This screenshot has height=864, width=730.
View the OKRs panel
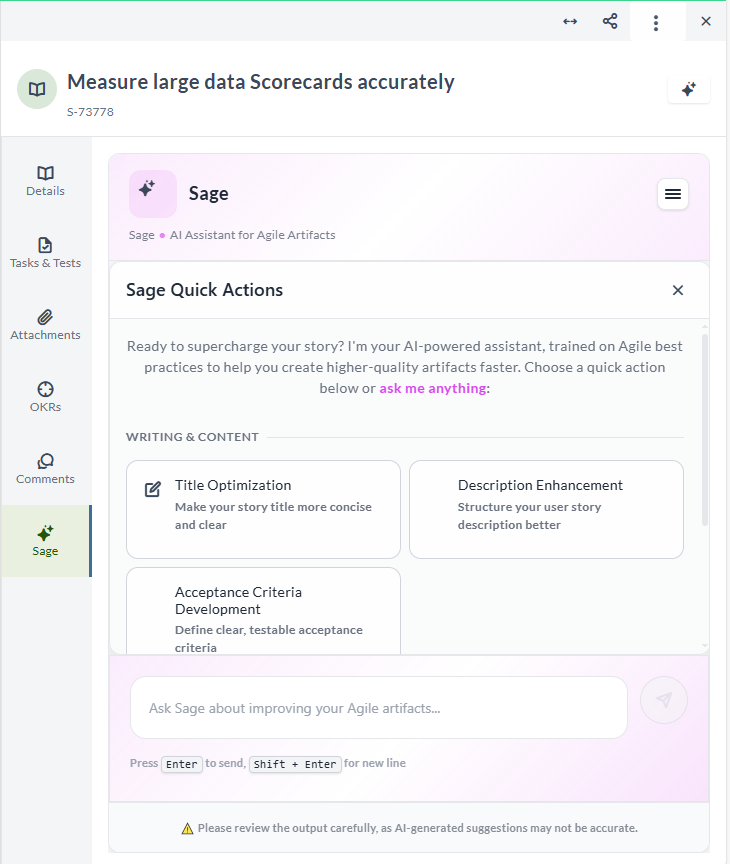(x=44, y=395)
